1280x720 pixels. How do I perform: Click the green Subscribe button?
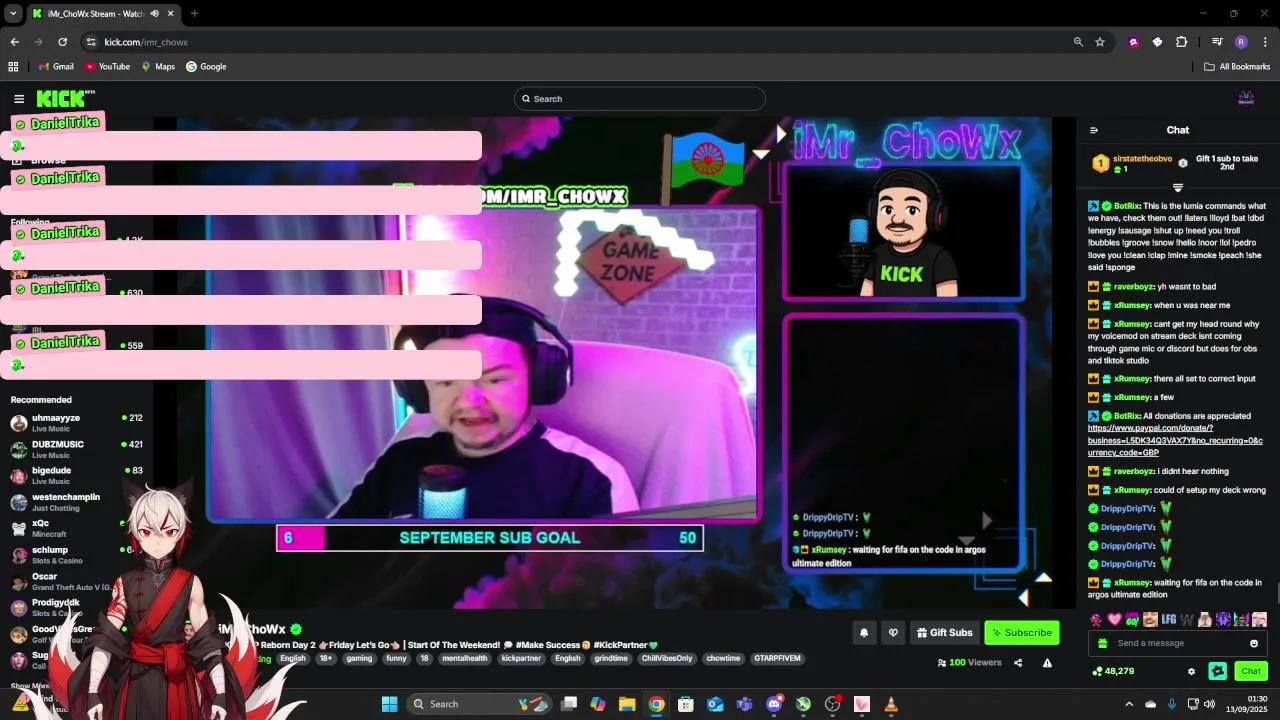point(1021,632)
